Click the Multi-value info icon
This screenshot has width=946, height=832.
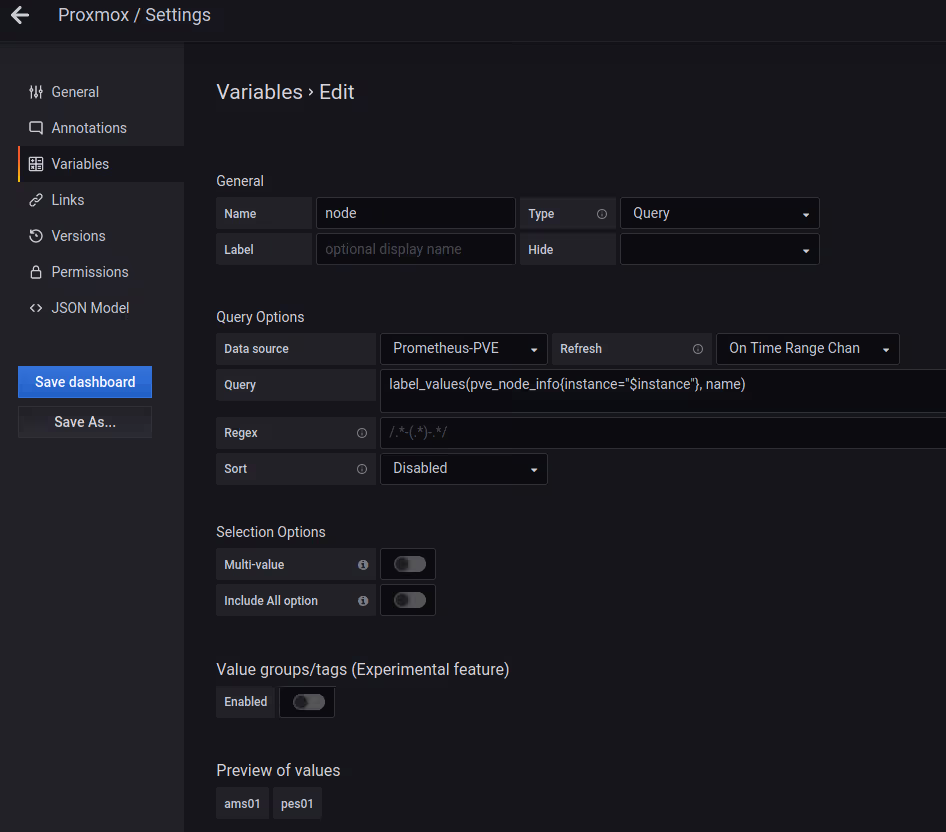click(363, 565)
